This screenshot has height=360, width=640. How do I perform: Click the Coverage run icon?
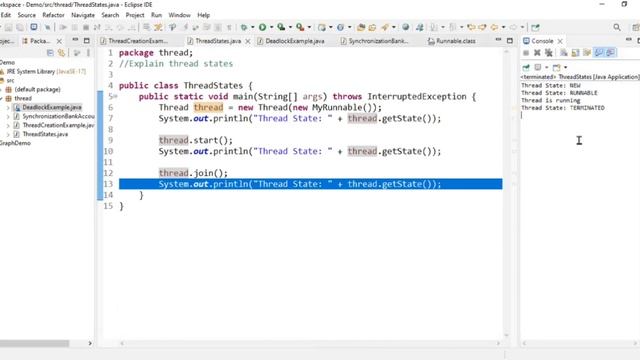pos(281,27)
